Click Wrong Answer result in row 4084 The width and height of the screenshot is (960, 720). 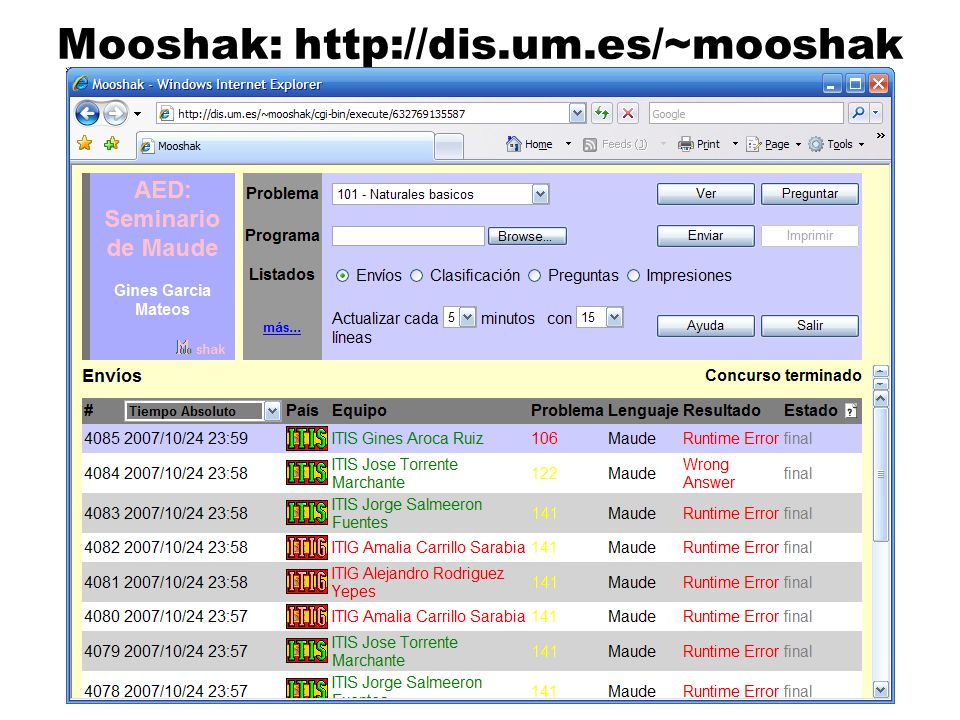pos(708,473)
